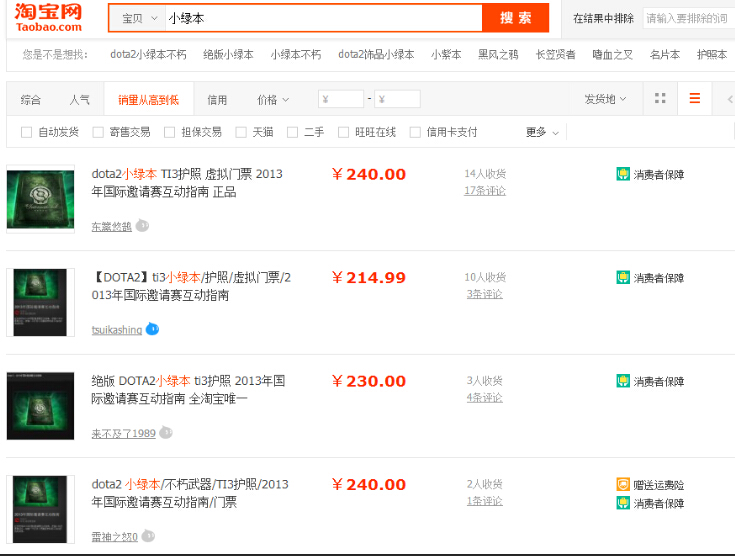Switch to grid view icon
The image size is (735, 556).
point(660,98)
